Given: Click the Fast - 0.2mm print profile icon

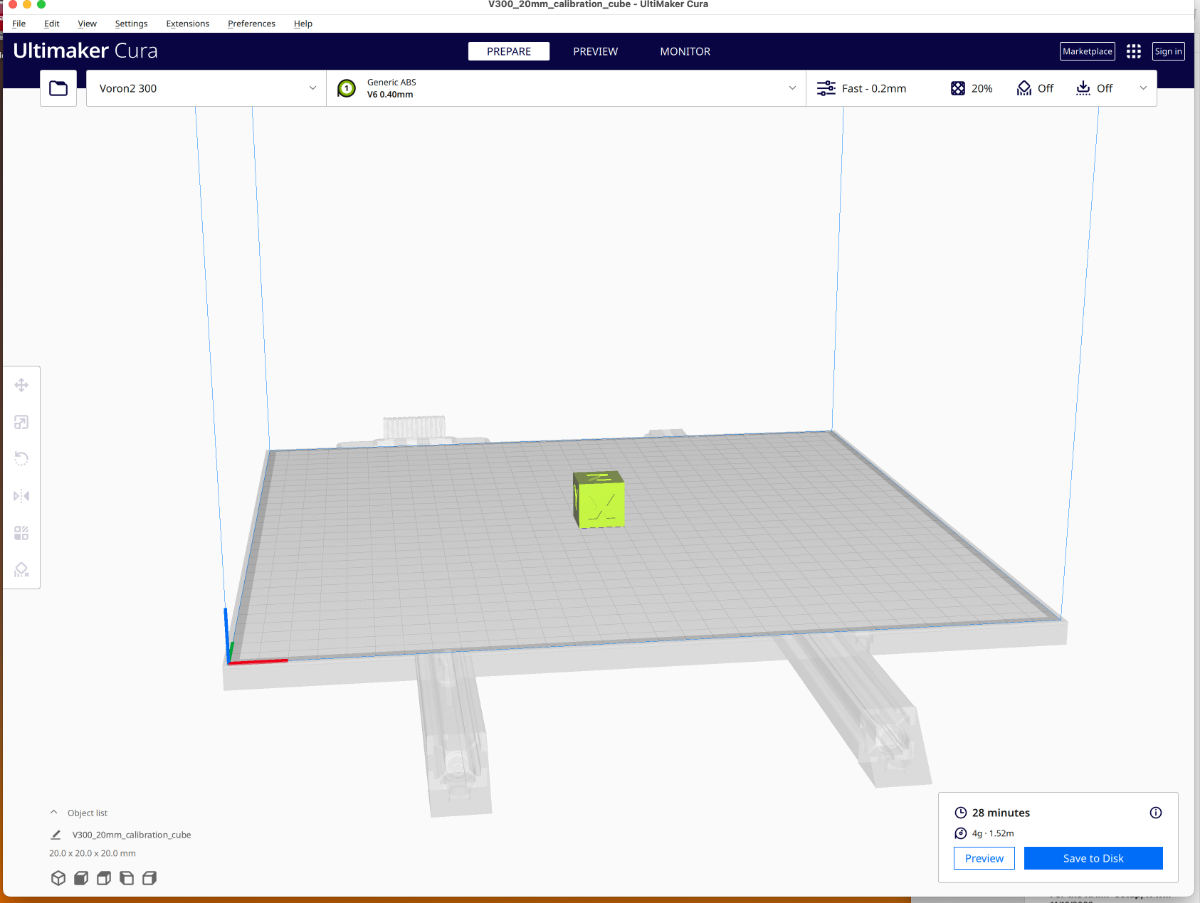Looking at the screenshot, I should tap(826, 88).
